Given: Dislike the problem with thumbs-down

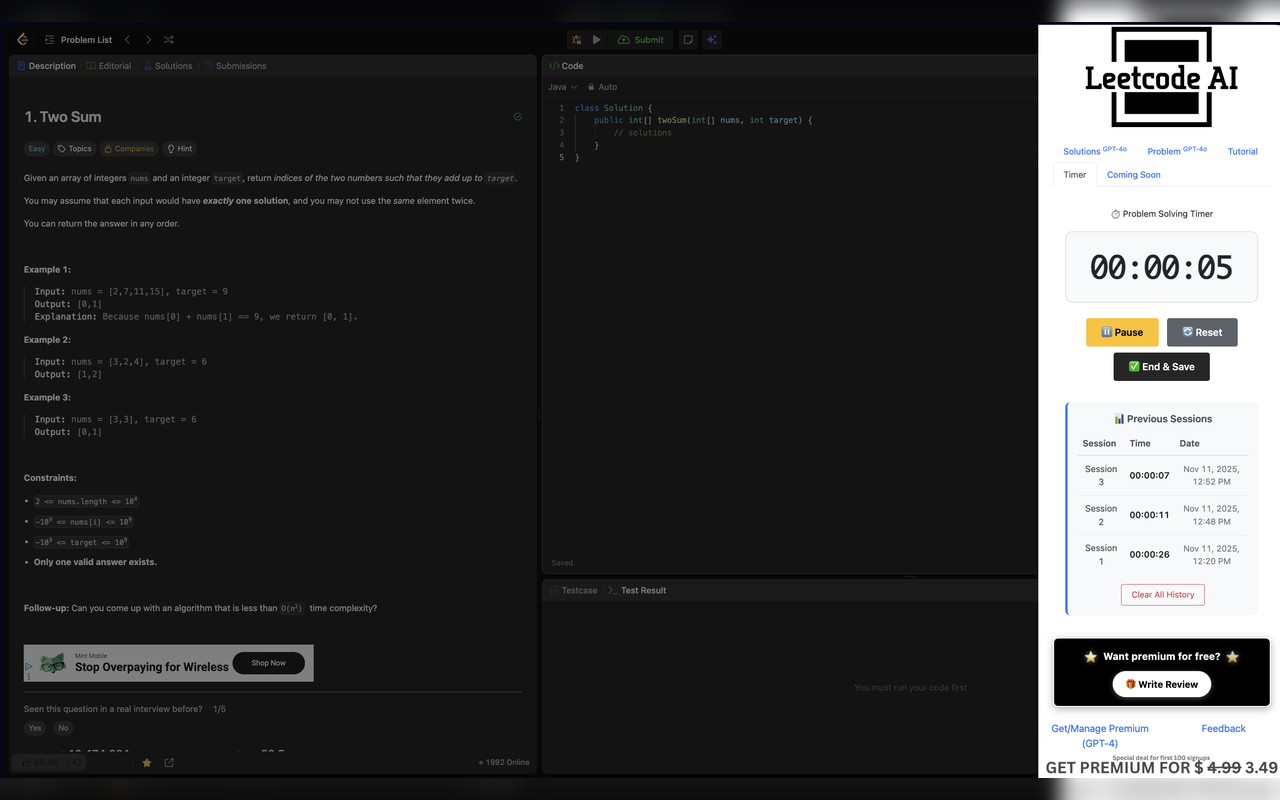Looking at the screenshot, I should (78, 762).
